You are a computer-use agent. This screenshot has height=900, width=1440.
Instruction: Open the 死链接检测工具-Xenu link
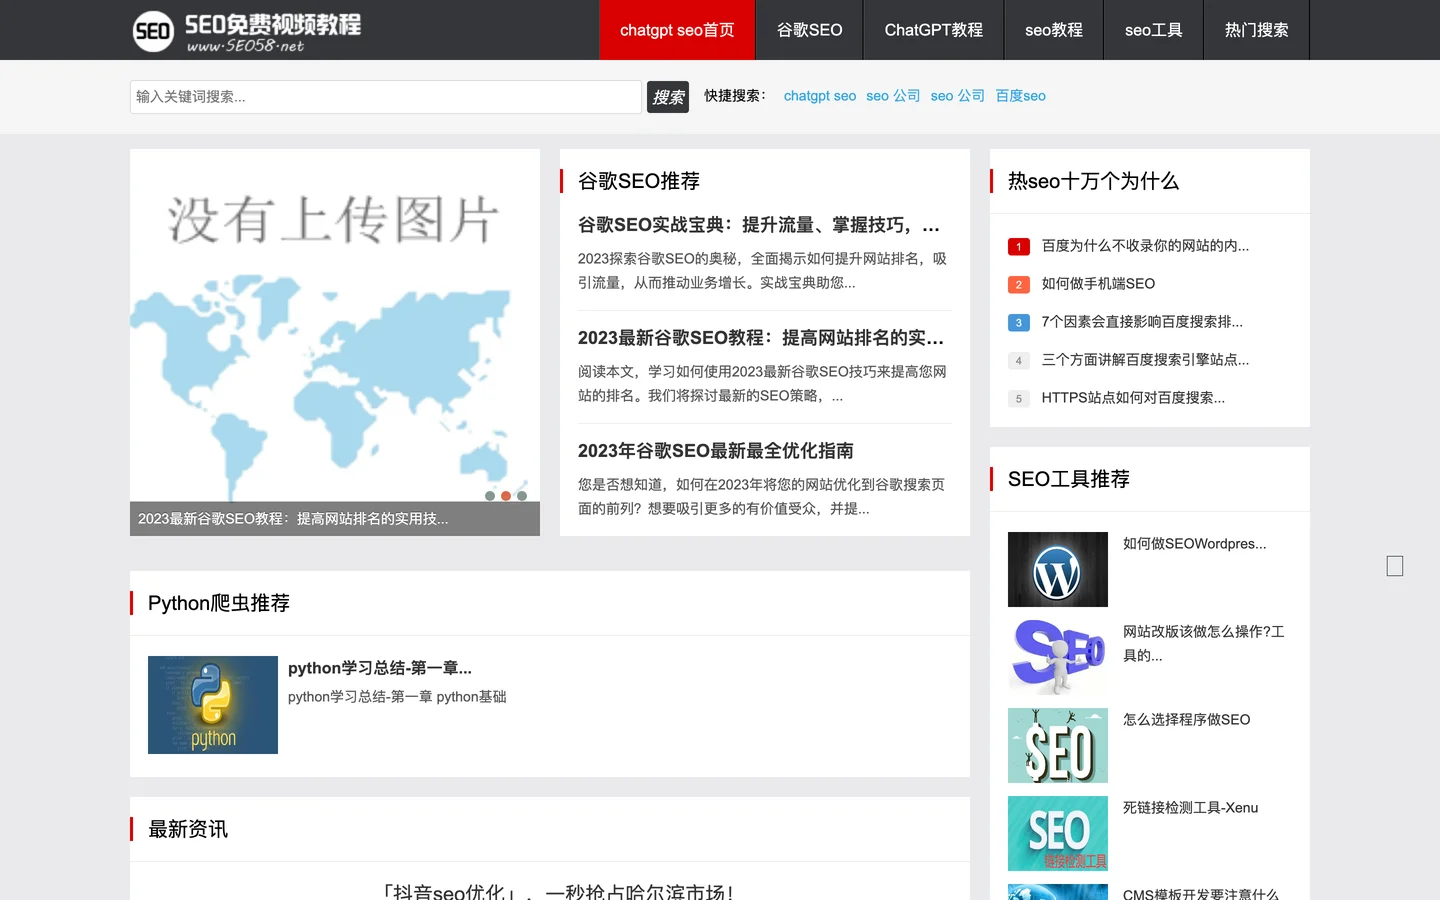[1190, 808]
